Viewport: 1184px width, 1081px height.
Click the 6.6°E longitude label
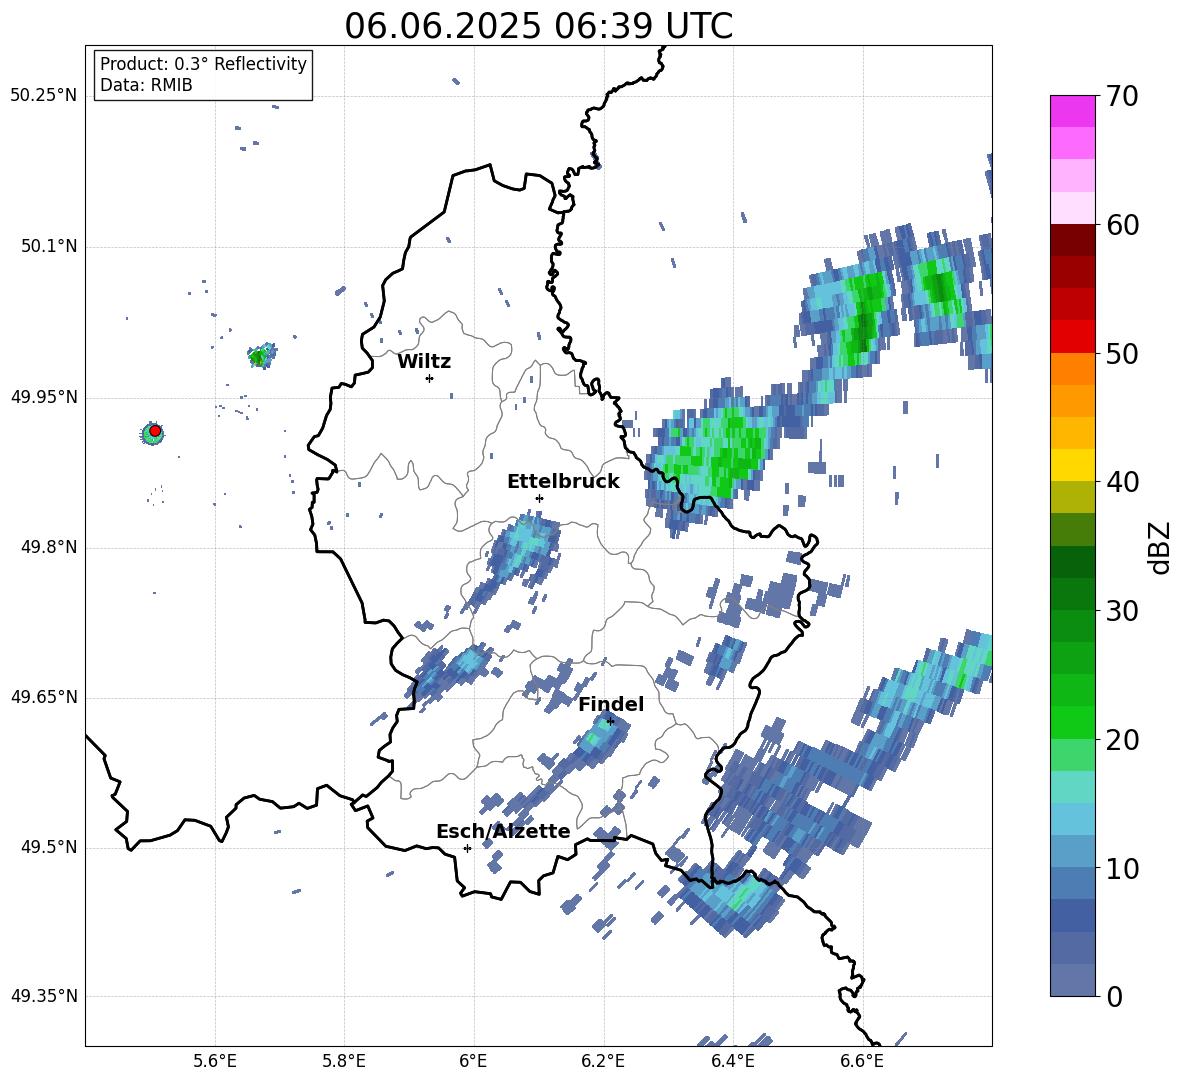coord(862,1061)
